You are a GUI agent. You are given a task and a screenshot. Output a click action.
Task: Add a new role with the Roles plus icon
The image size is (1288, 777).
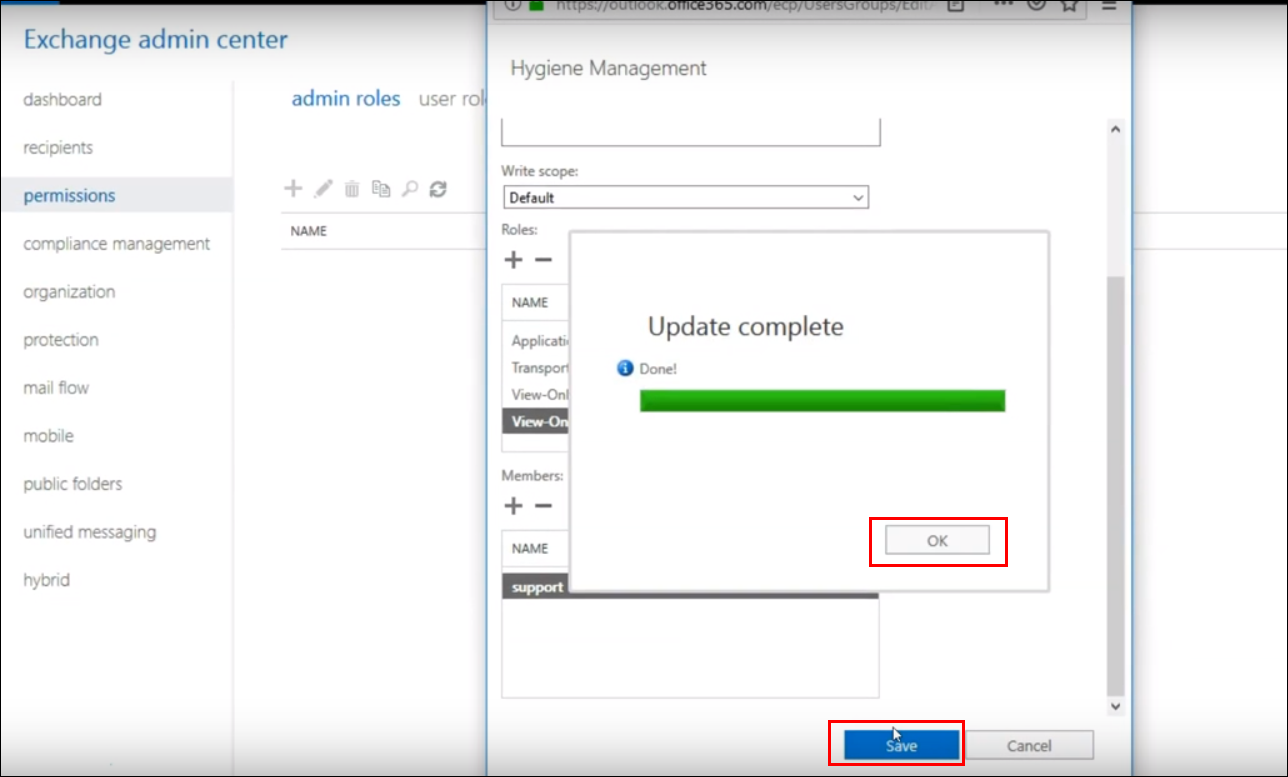513,260
